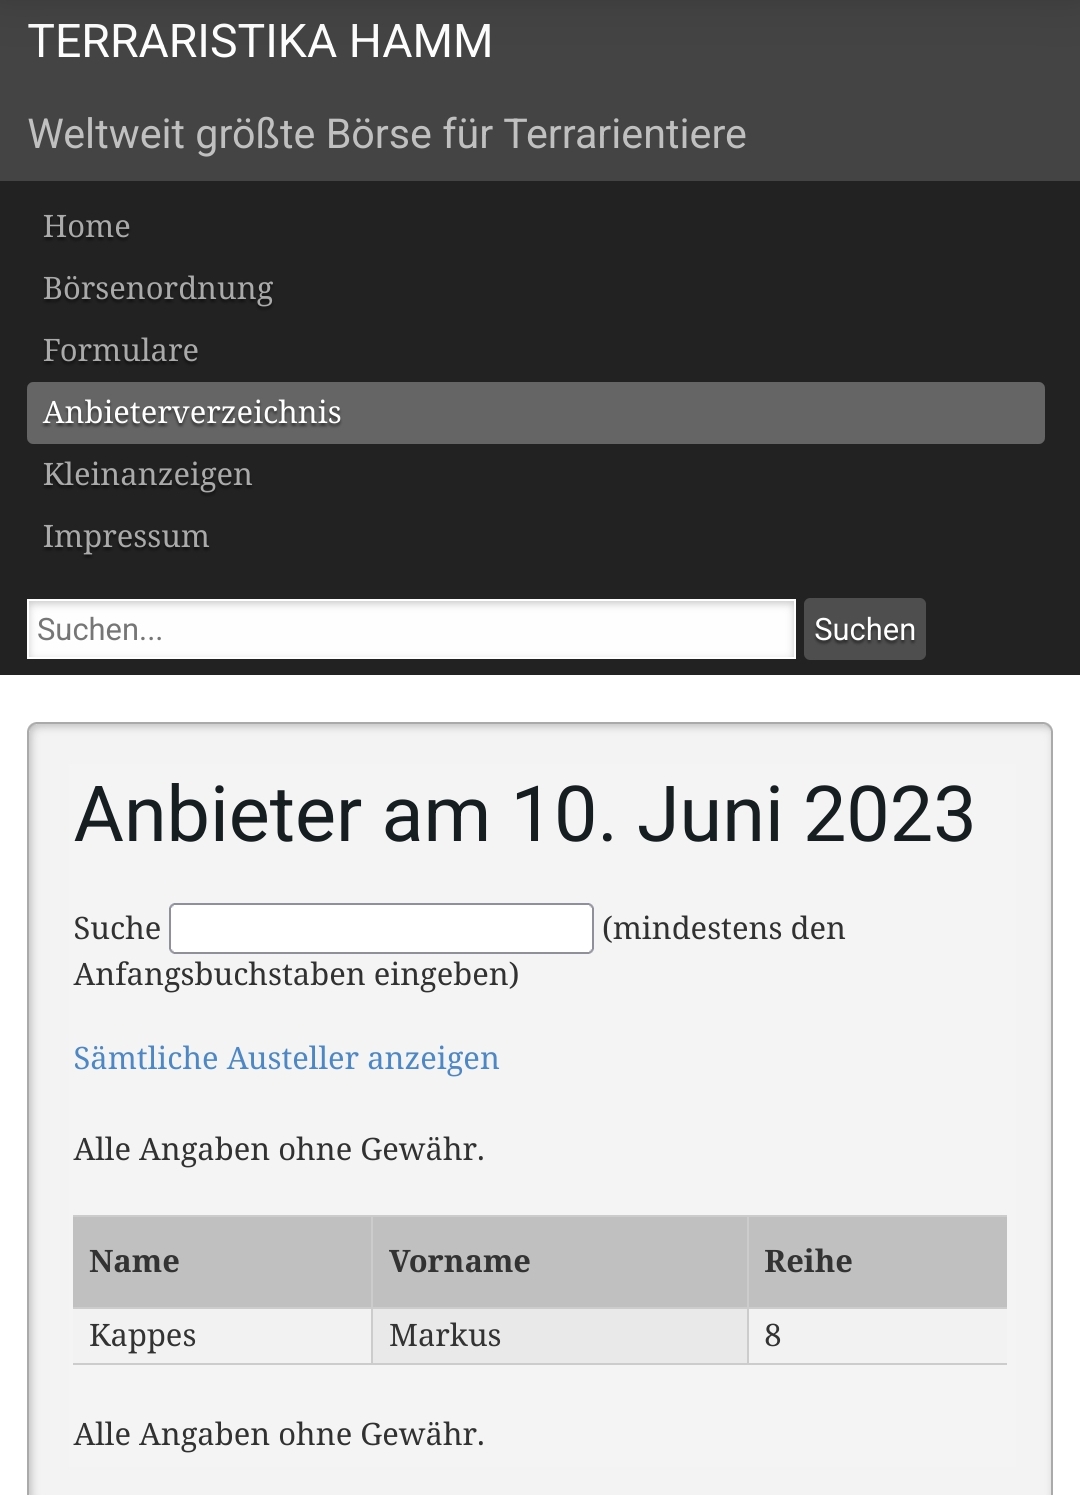Screen dimensions: 1080x1495
Task: Click the Vorname column header
Action: [x=560, y=1262]
